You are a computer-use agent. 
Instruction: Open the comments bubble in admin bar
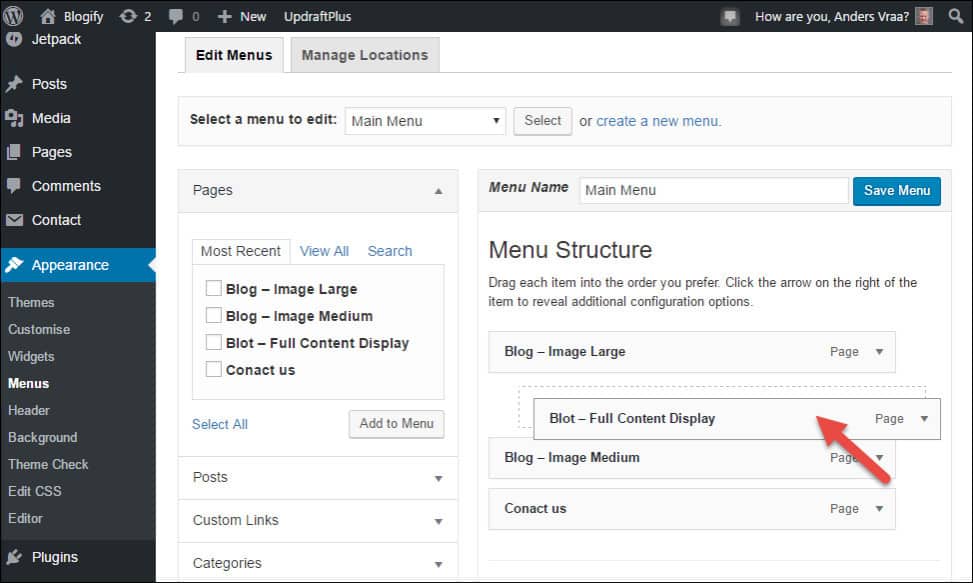coord(177,16)
